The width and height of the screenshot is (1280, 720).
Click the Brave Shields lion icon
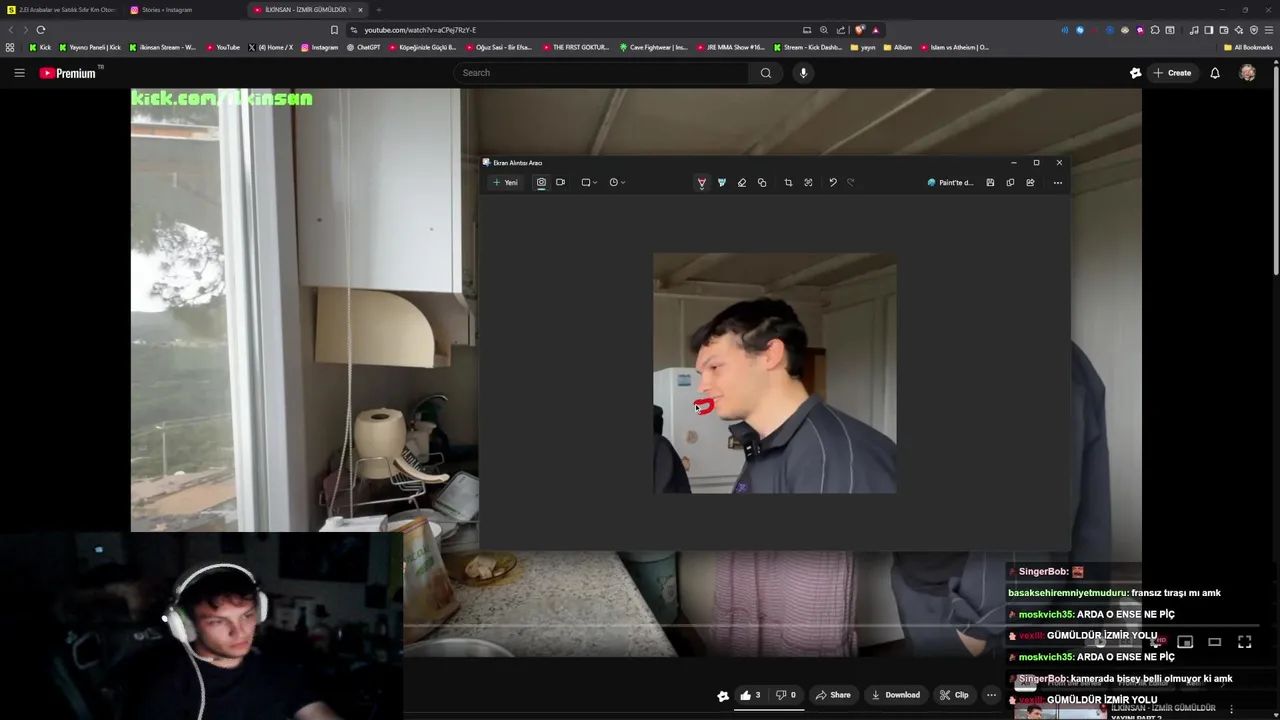859,30
